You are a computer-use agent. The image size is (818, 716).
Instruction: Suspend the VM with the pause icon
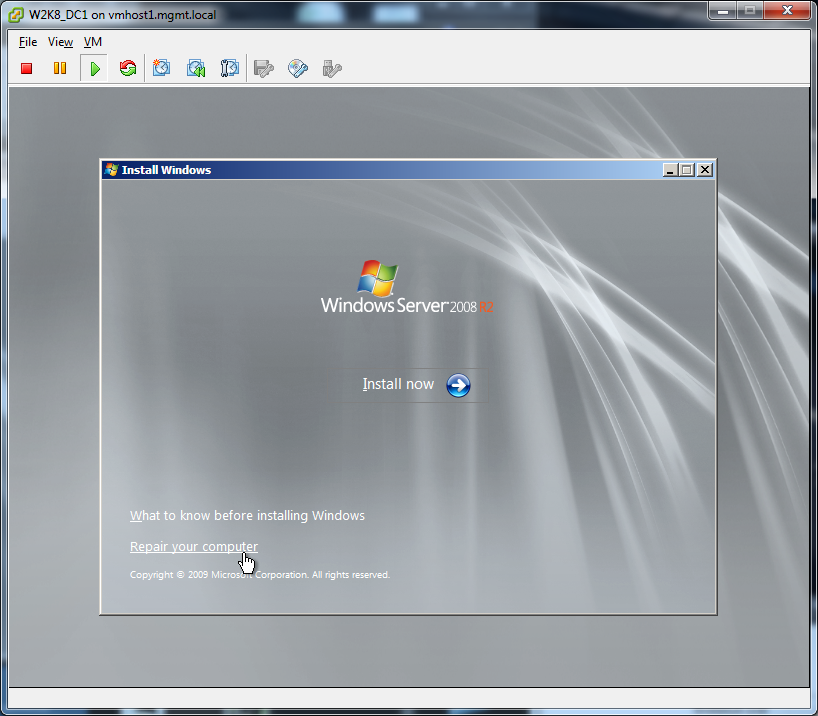(60, 68)
